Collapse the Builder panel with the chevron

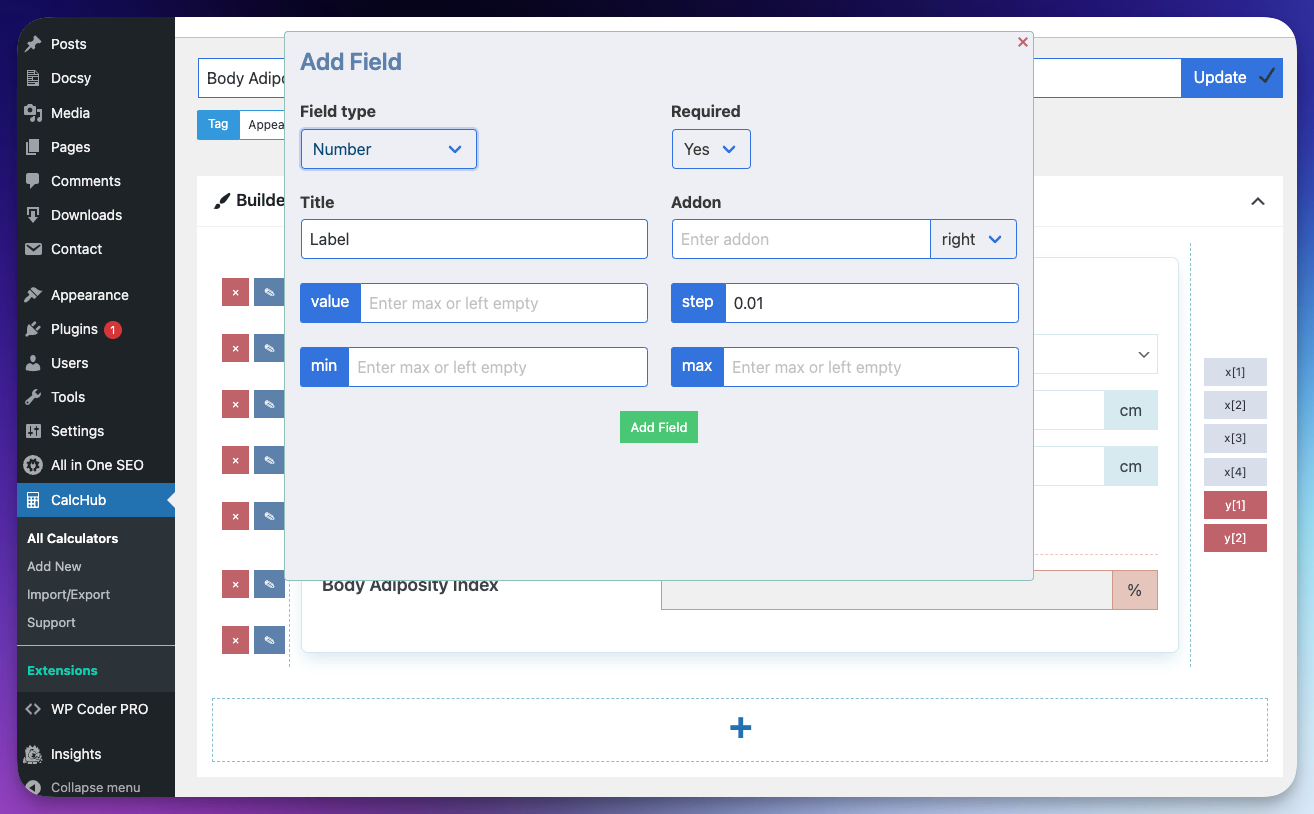click(x=1257, y=201)
